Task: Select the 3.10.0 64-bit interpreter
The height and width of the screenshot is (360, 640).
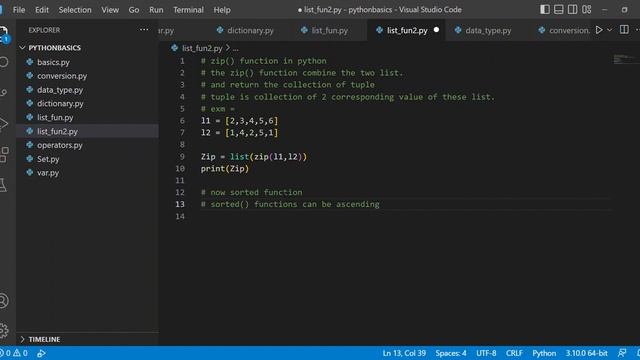Action: (x=586, y=353)
